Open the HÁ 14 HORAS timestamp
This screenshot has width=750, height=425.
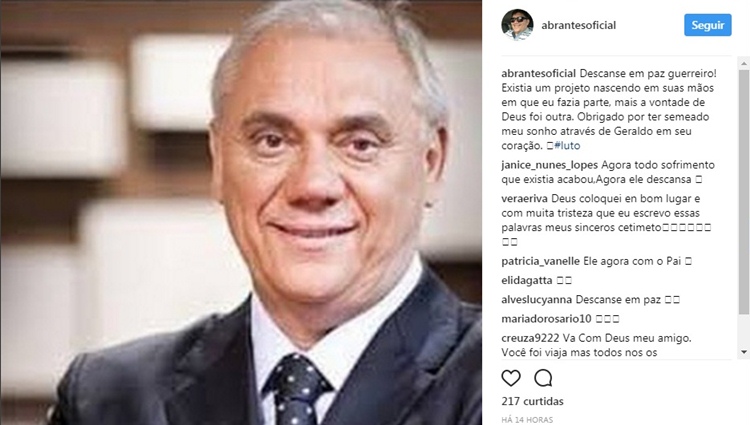[527, 420]
